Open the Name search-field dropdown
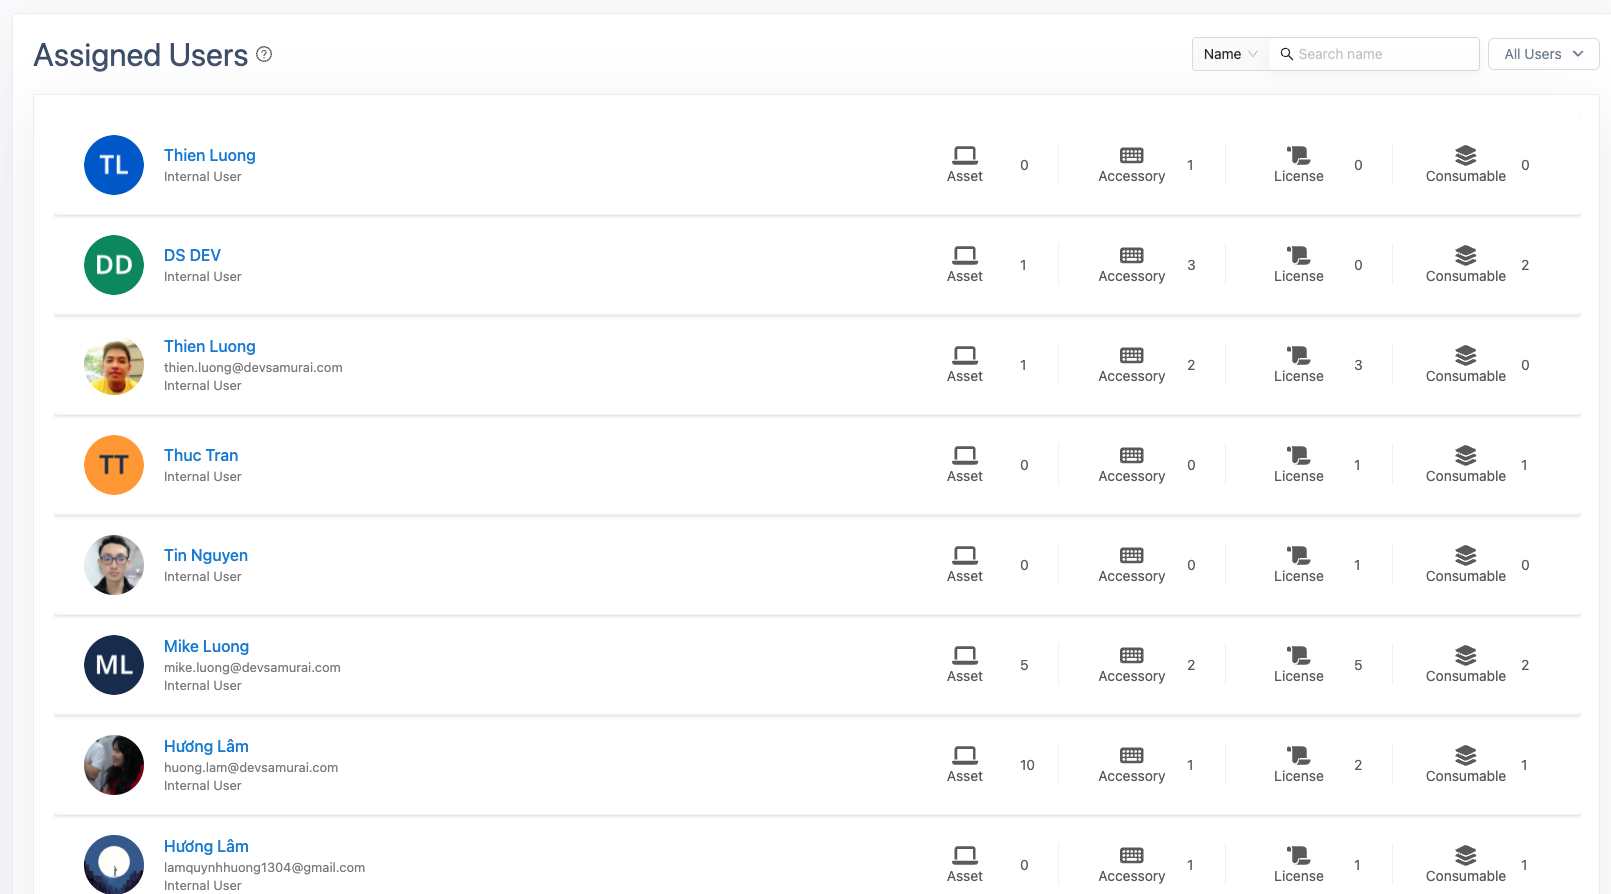 point(1230,54)
